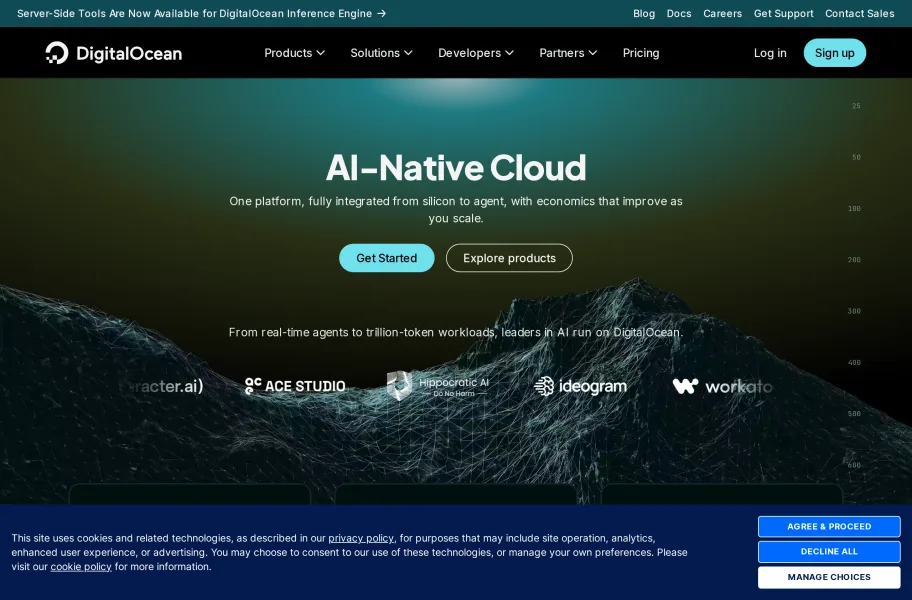The width and height of the screenshot is (912, 600).
Task: Open the workato customer logo
Action: pyautogui.click(x=722, y=386)
